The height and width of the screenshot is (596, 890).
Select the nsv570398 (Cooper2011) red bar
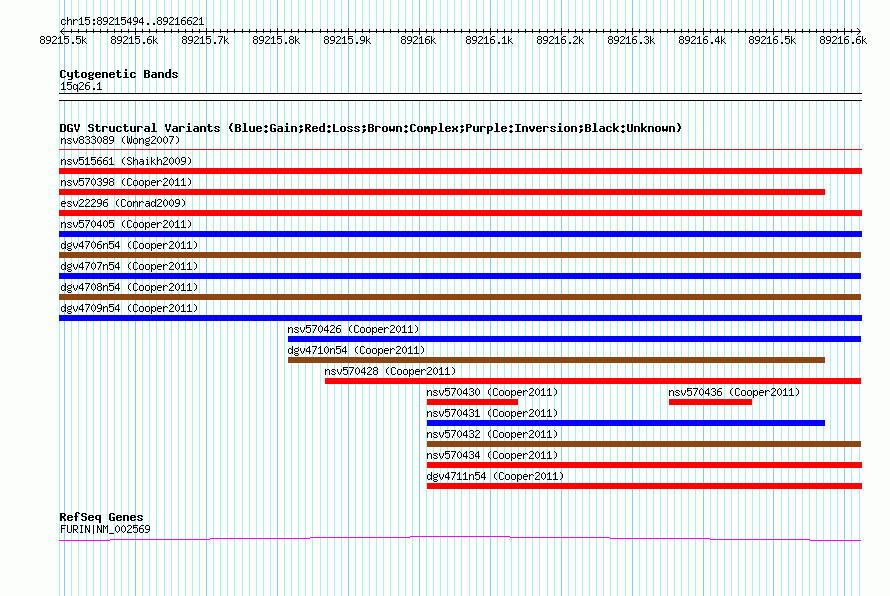coord(442,192)
